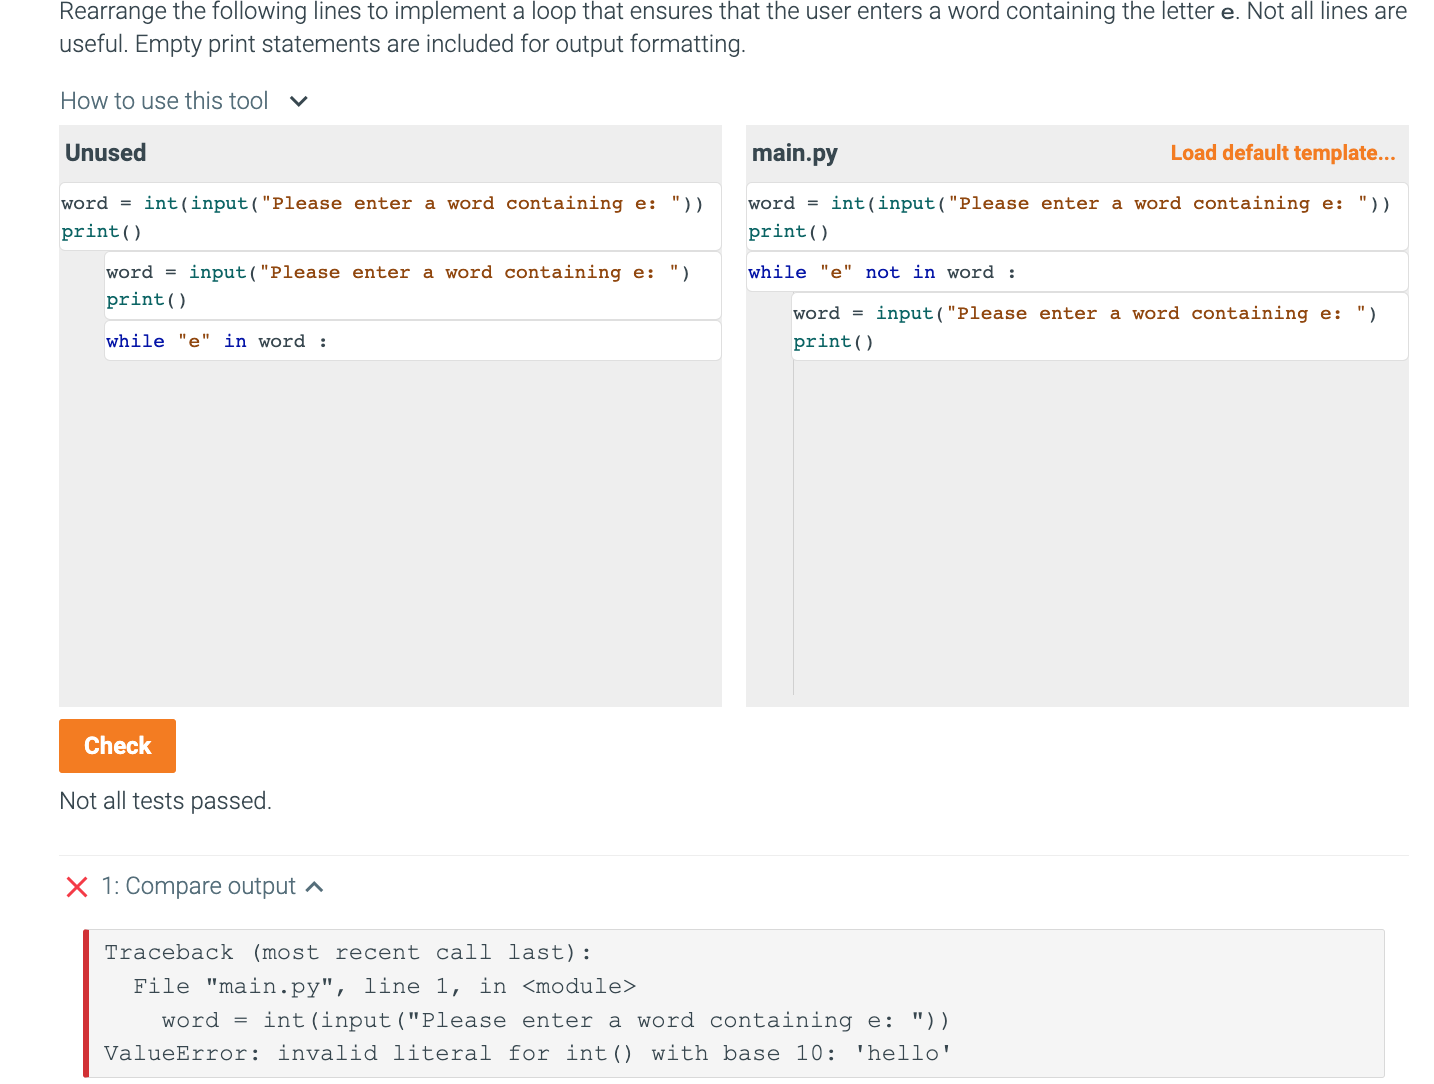
Task: Select the indented input block in Unused panel
Action: coord(413,286)
